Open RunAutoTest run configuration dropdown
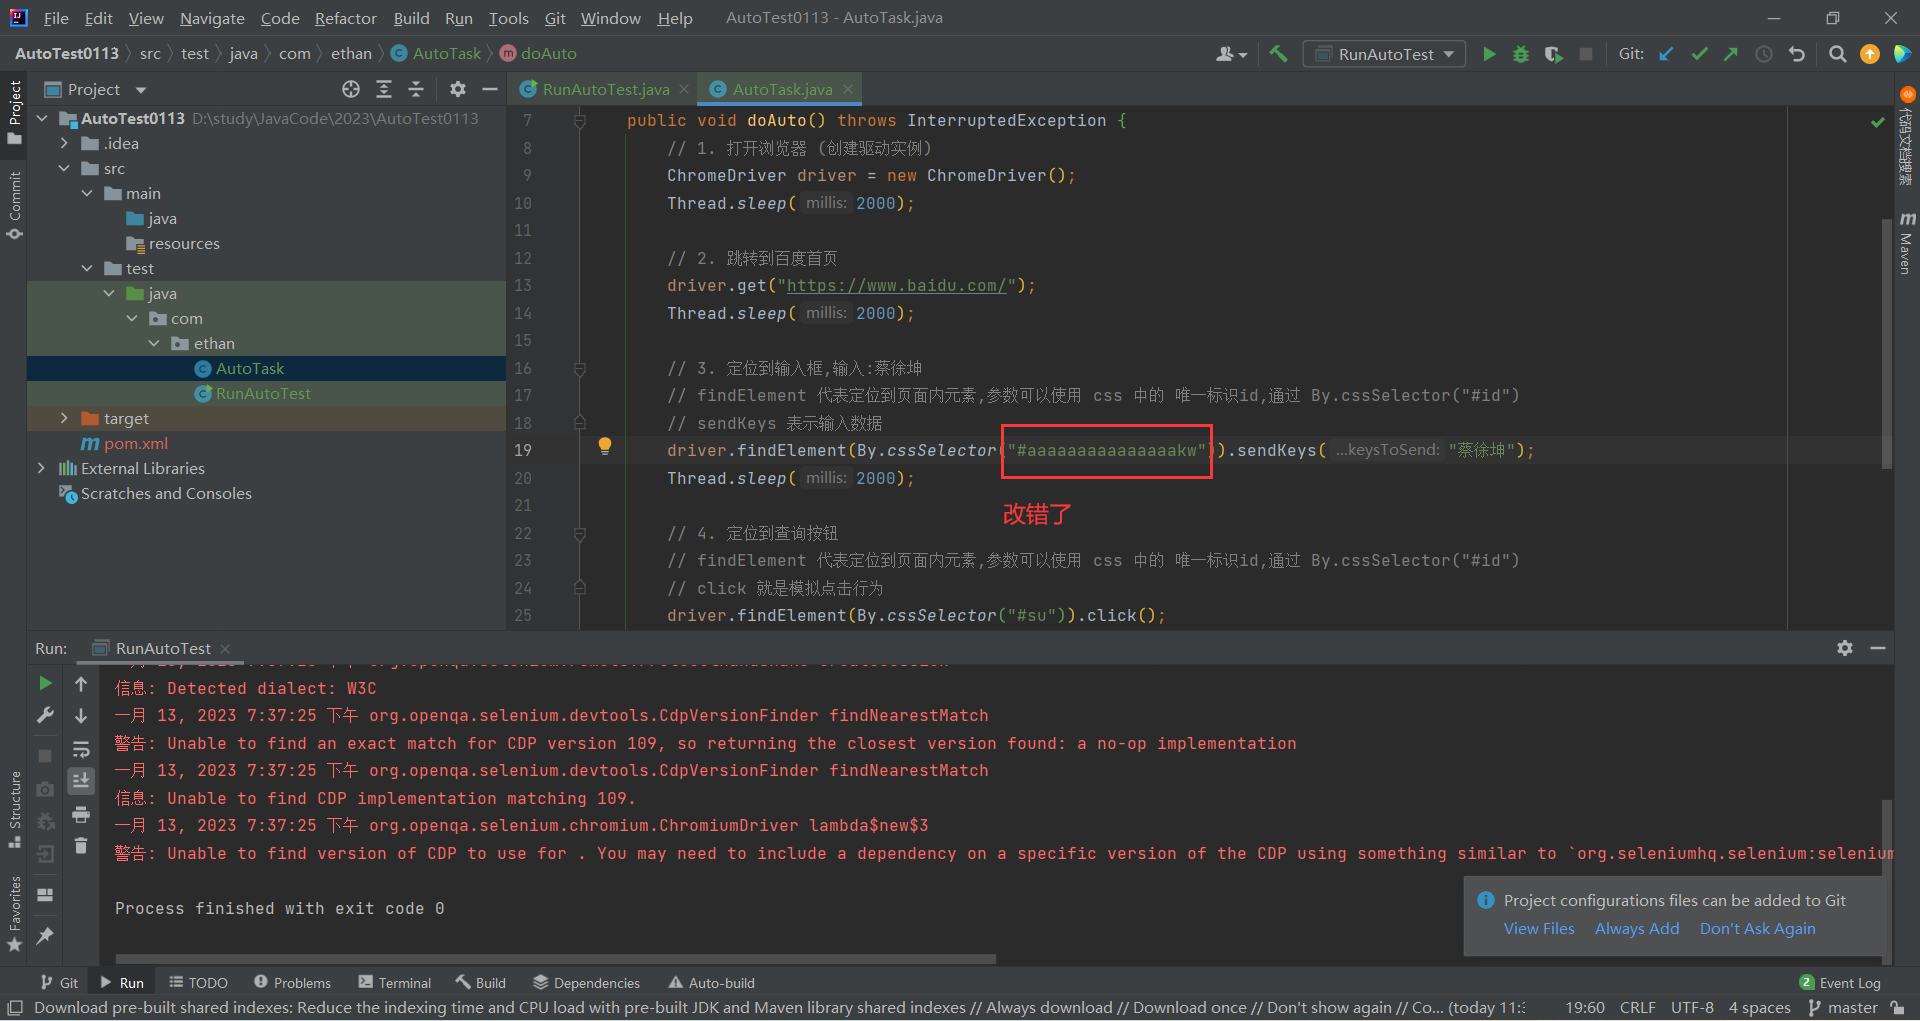Screen dimensions: 1920x1021 coord(1384,54)
